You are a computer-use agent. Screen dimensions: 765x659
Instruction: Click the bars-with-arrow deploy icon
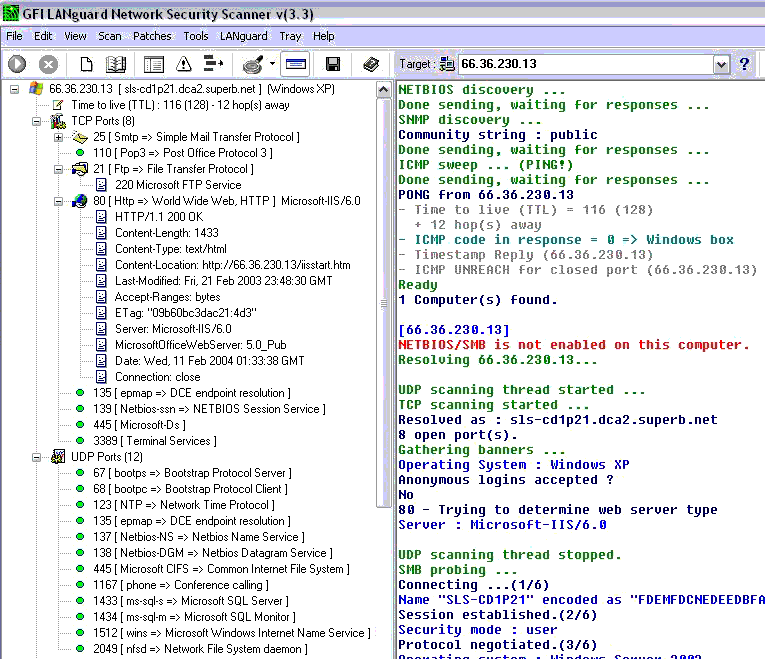pos(213,64)
